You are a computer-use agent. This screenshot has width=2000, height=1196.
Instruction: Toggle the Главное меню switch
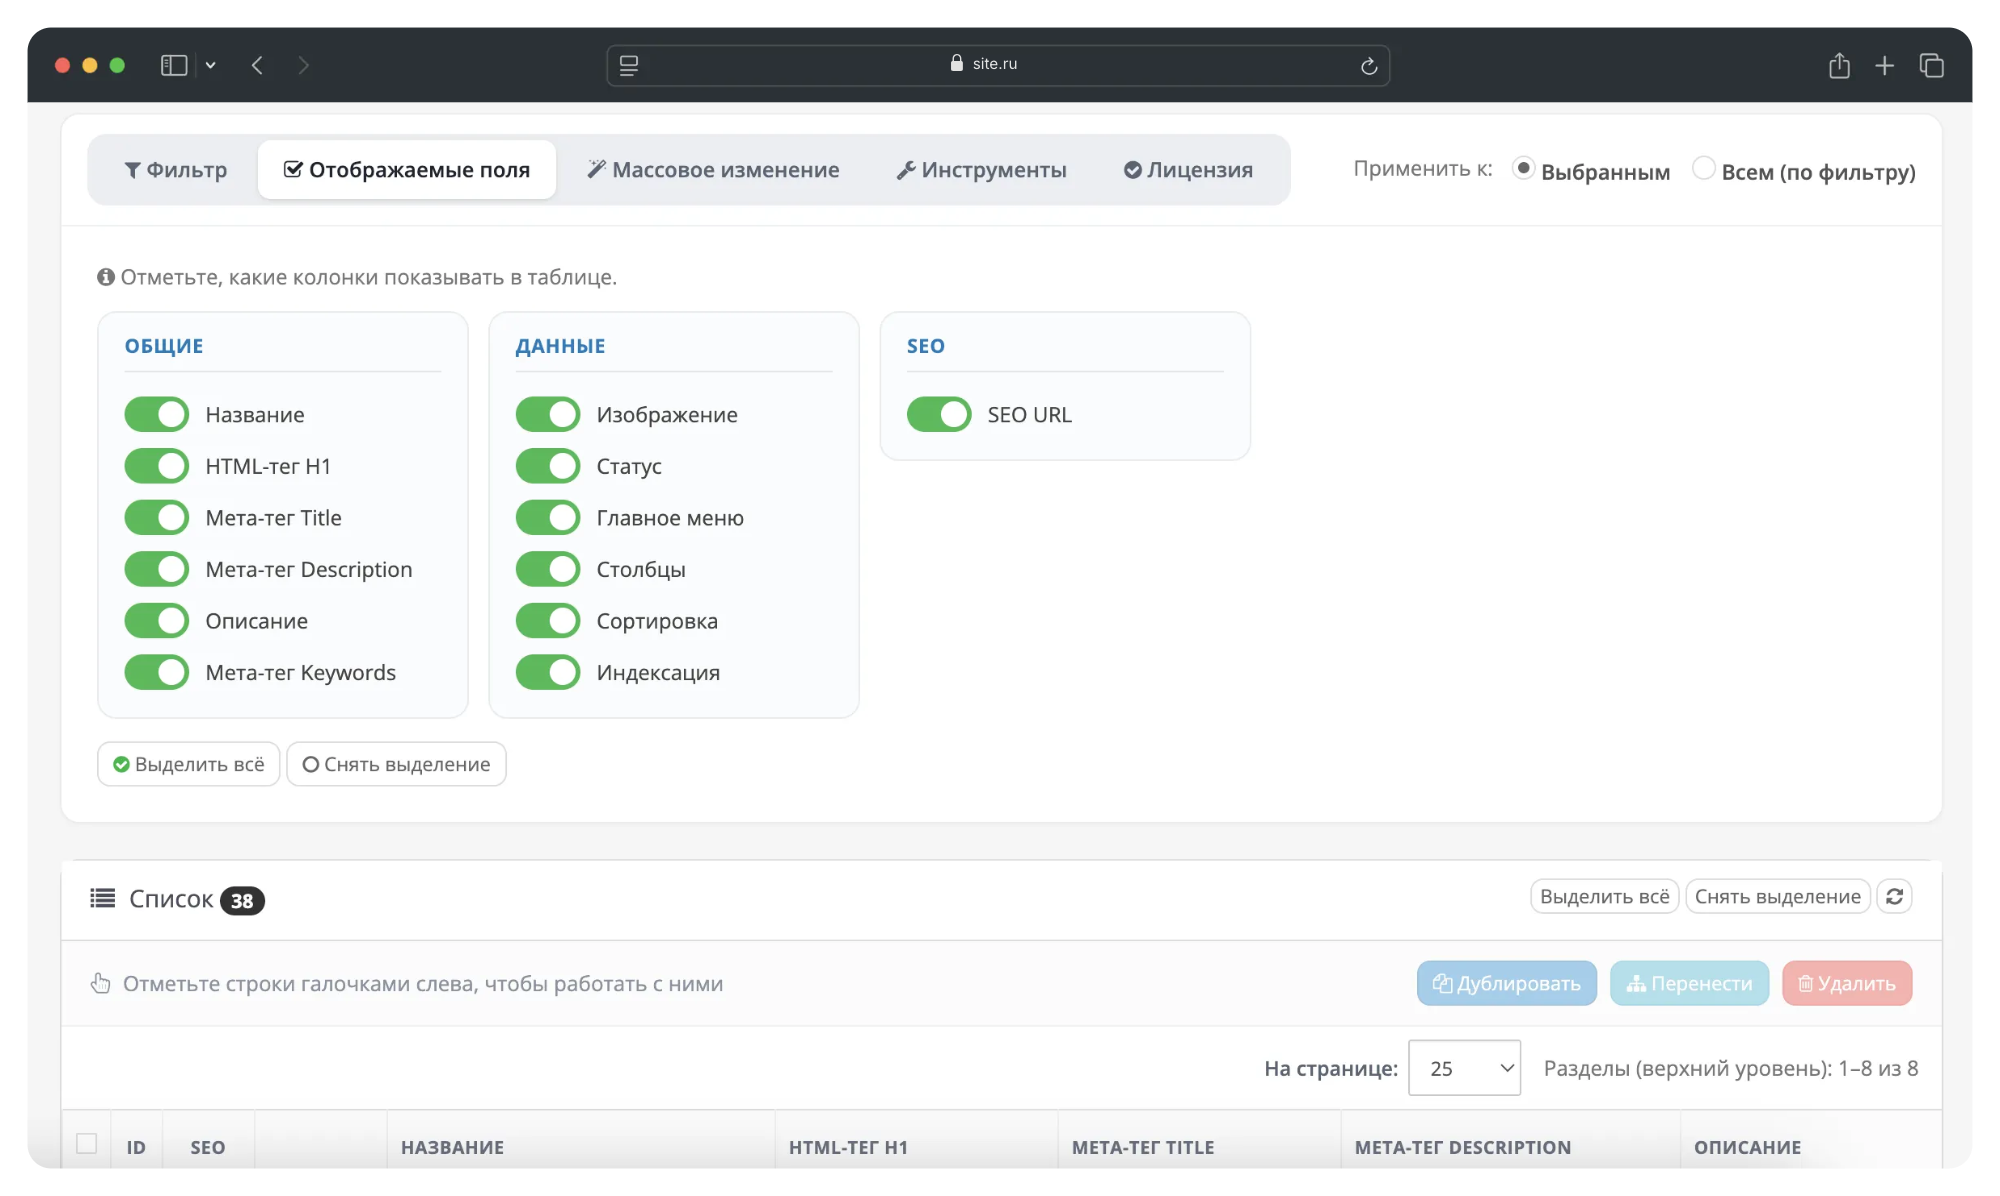[548, 518]
